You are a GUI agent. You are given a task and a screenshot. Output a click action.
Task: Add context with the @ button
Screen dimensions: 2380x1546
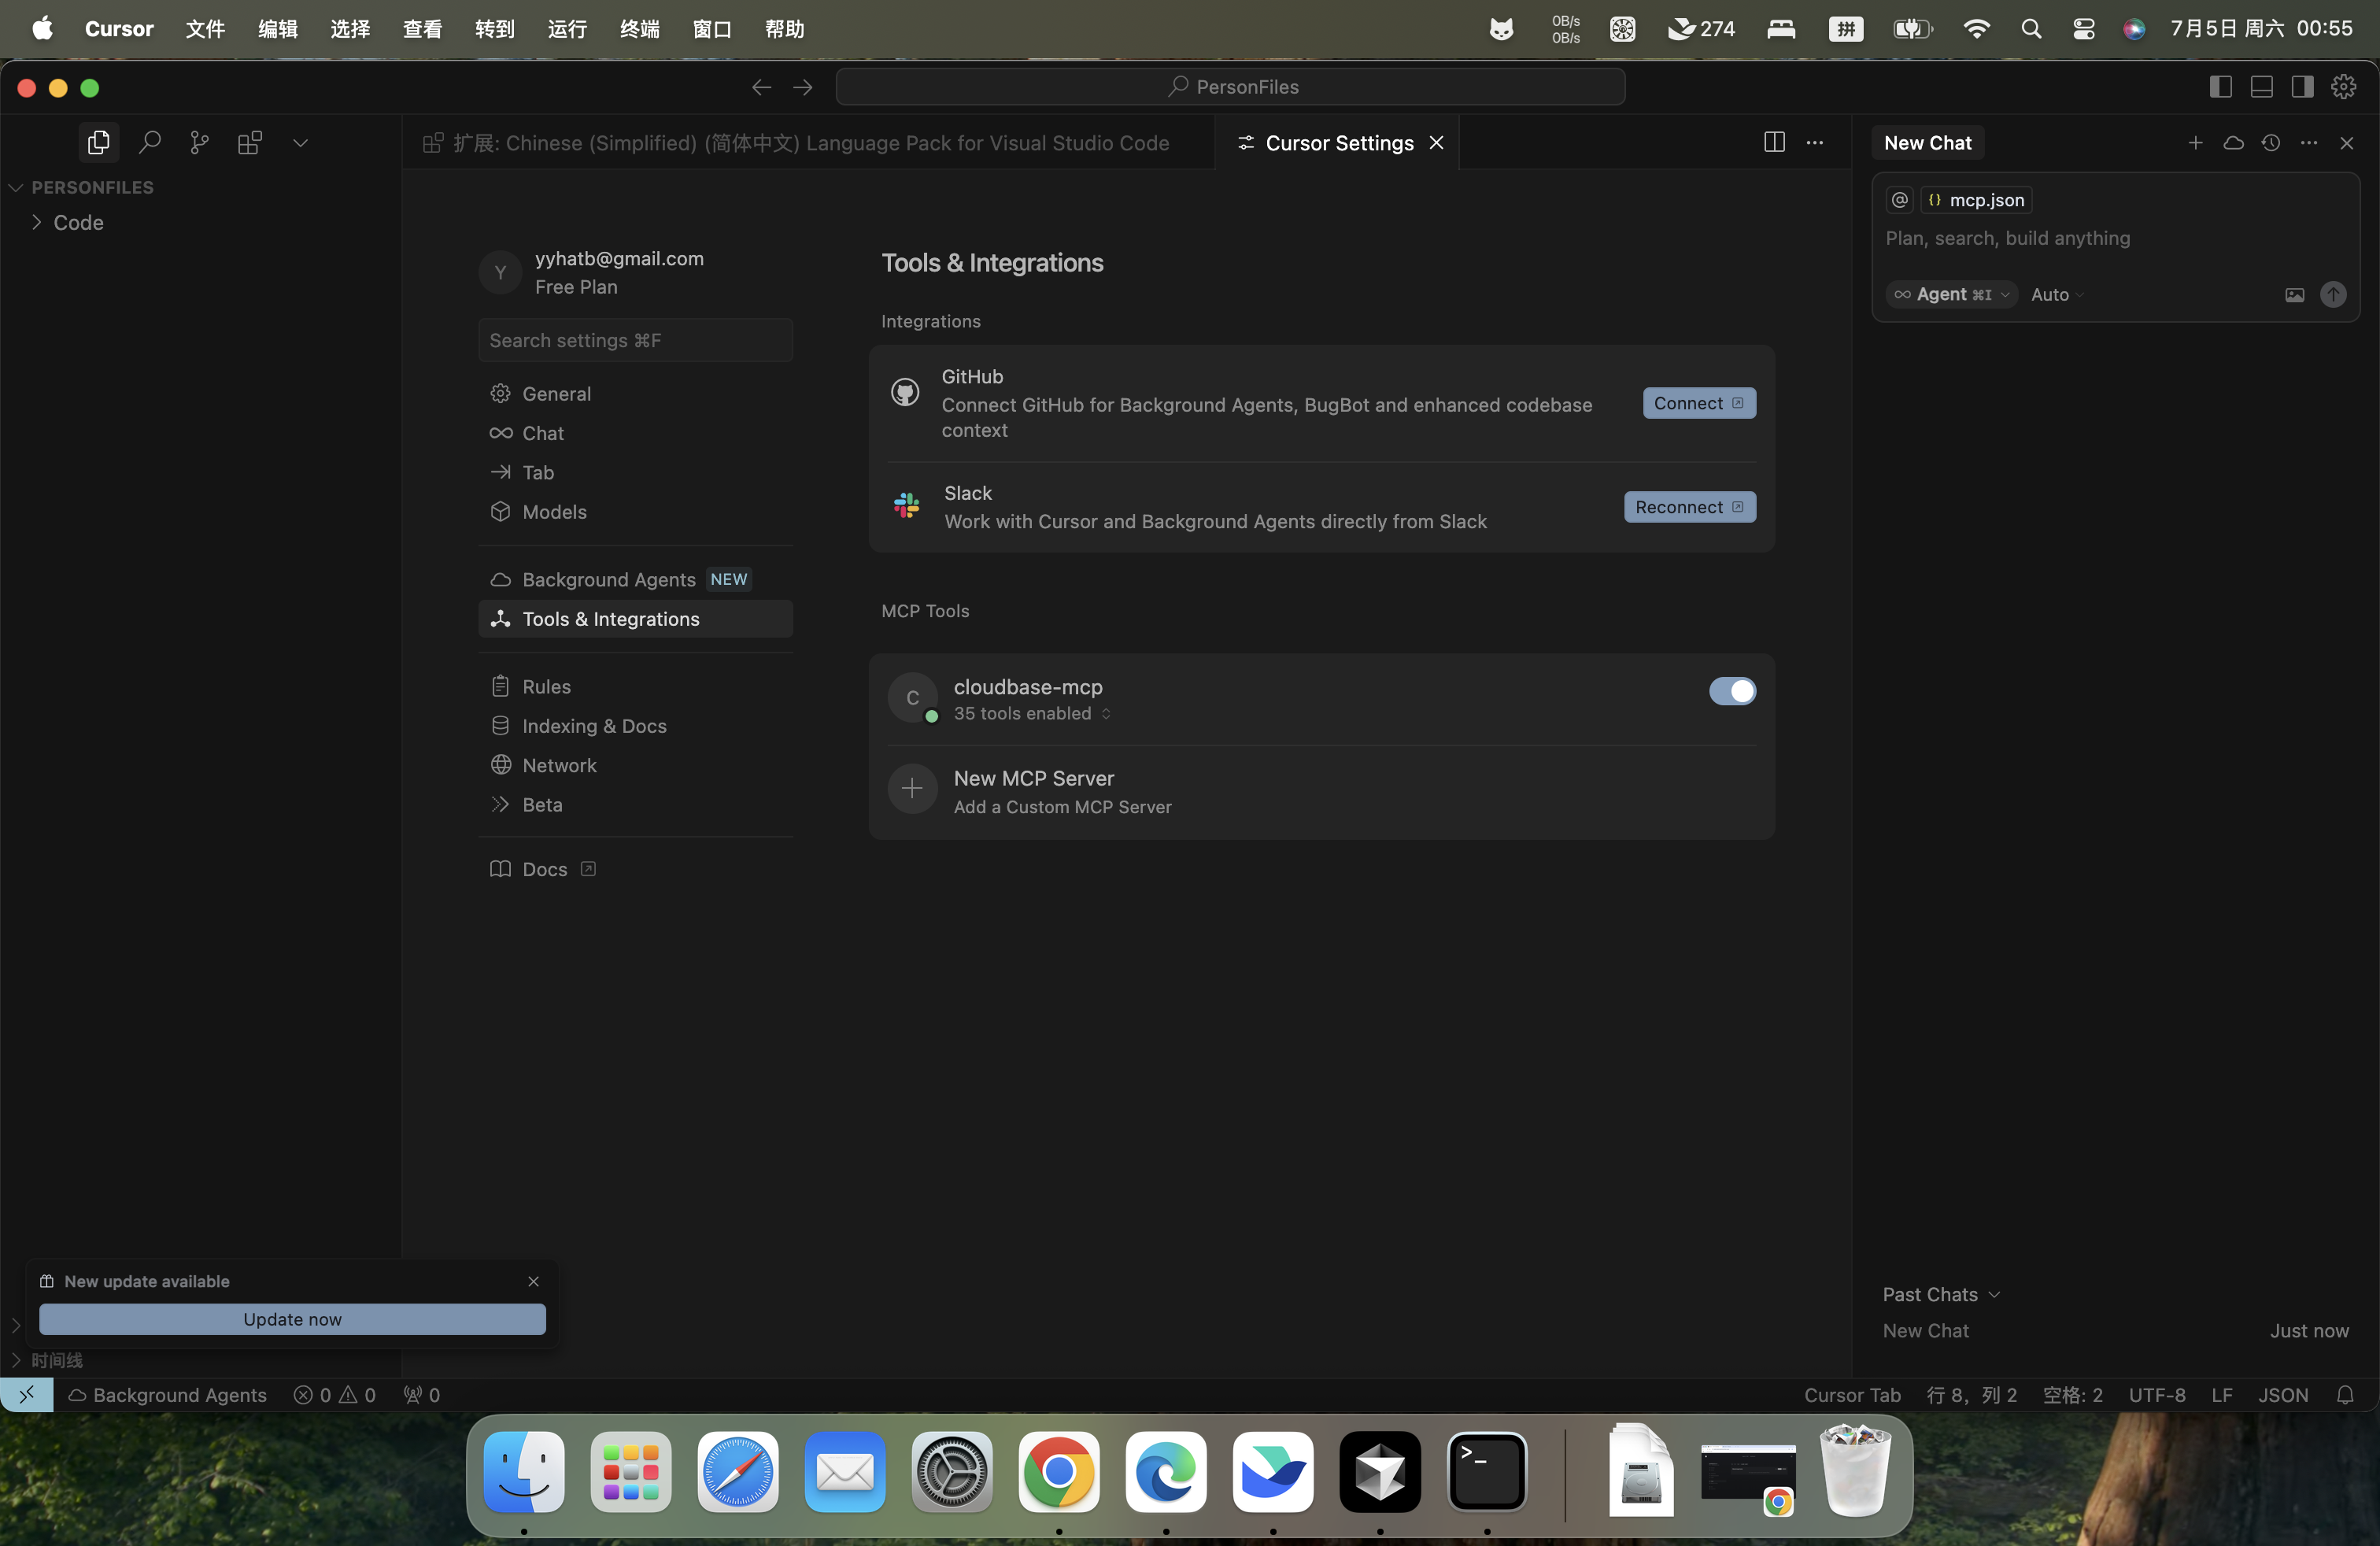(x=1899, y=200)
